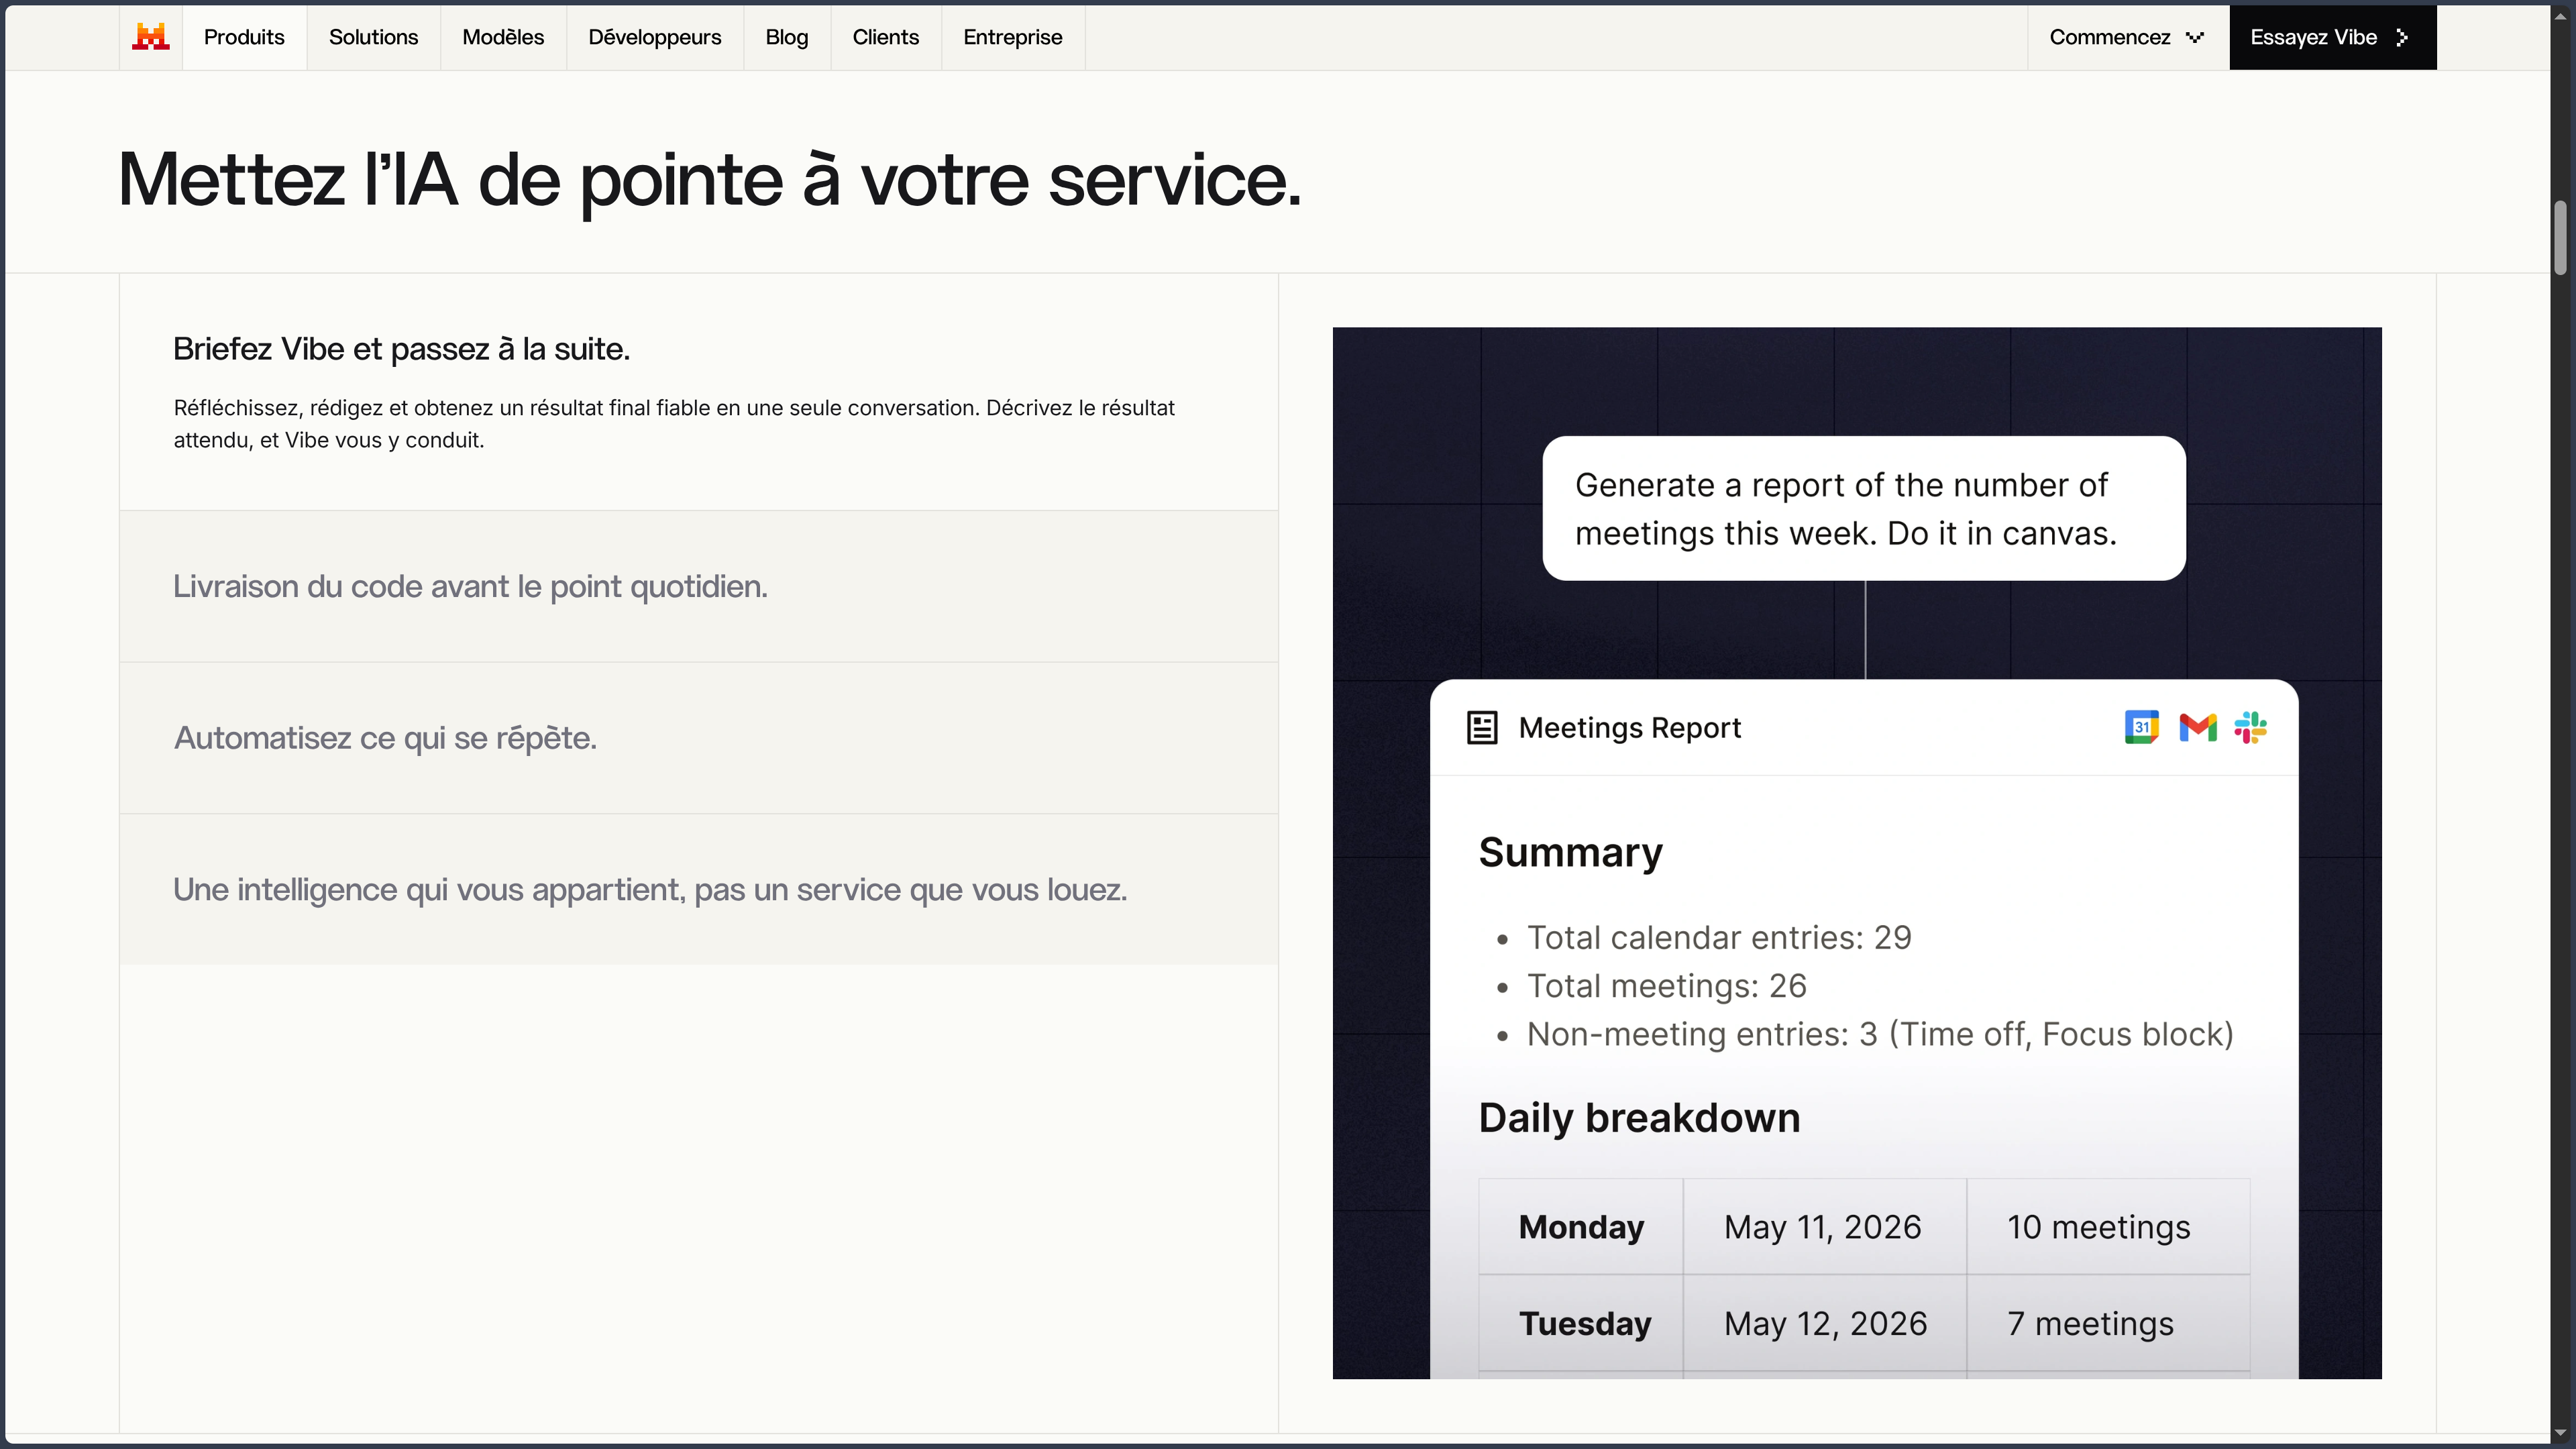
Task: Click the arrow icon on Essayez Vibe
Action: click(2402, 37)
